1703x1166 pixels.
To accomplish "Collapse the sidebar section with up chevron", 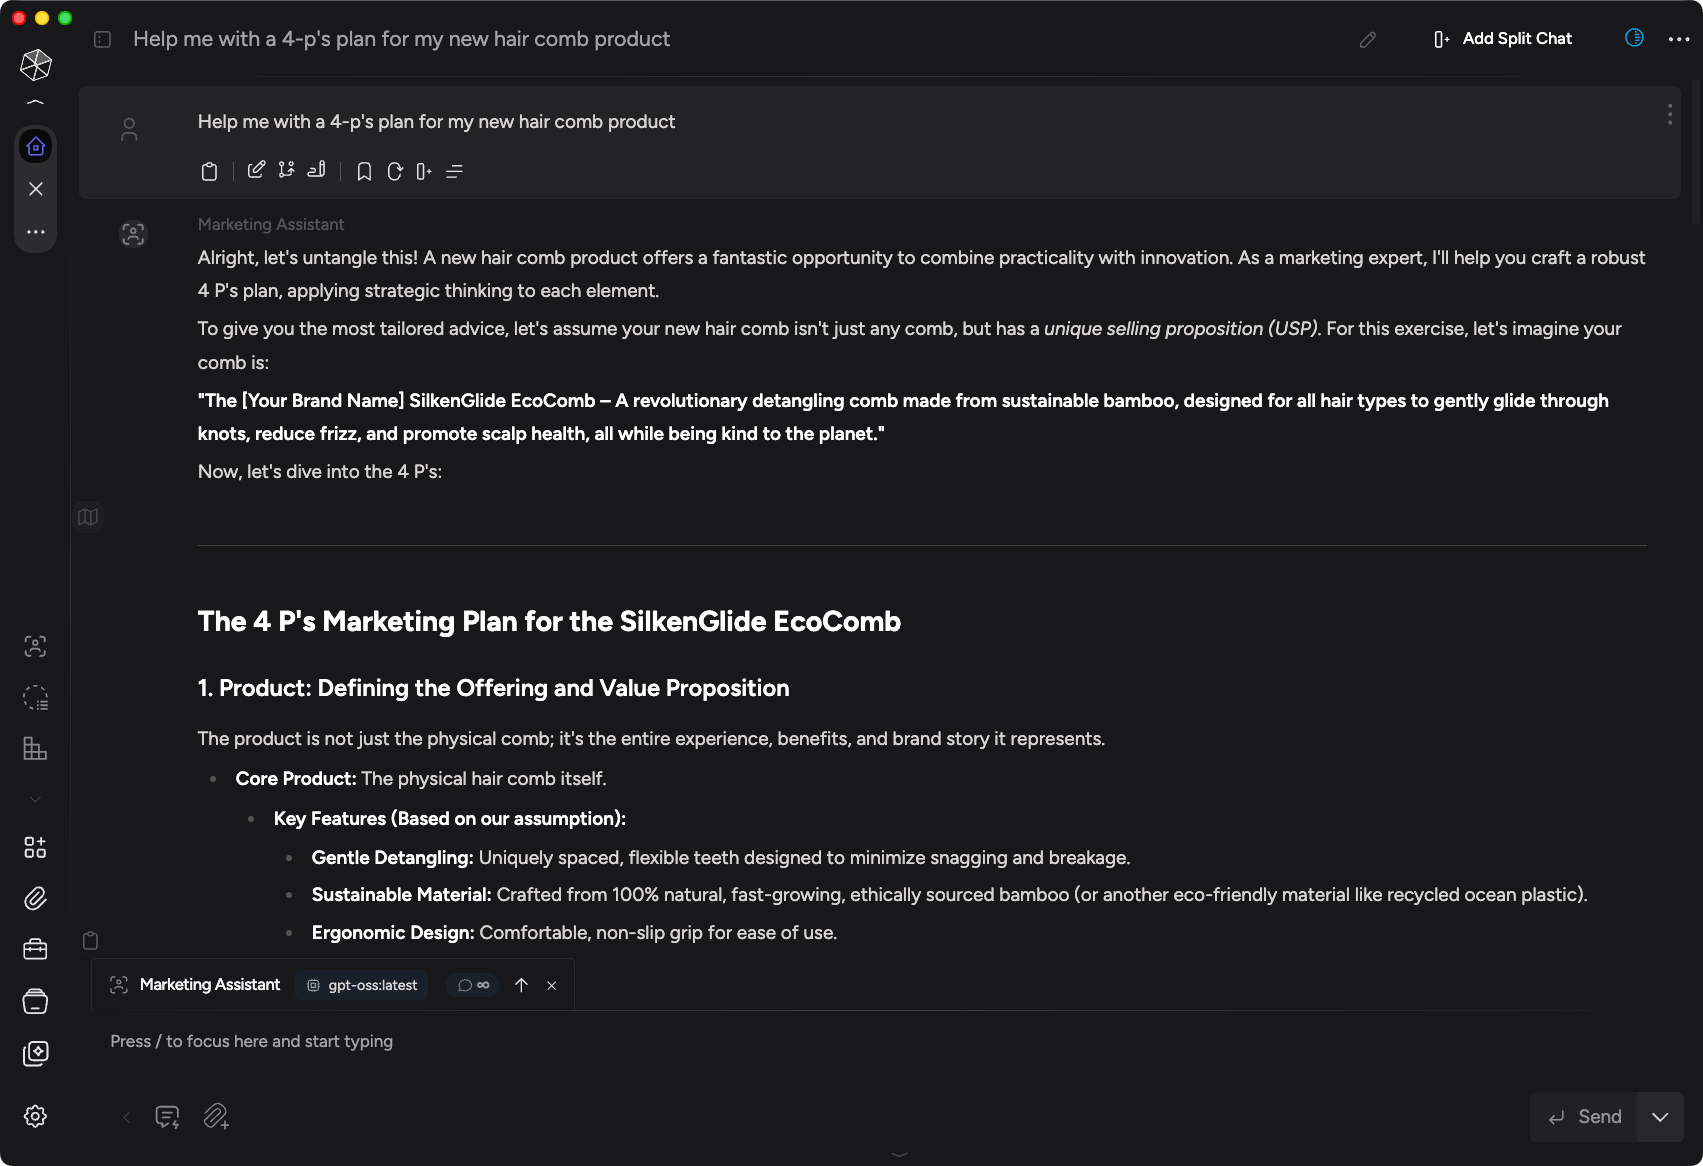I will 36,102.
